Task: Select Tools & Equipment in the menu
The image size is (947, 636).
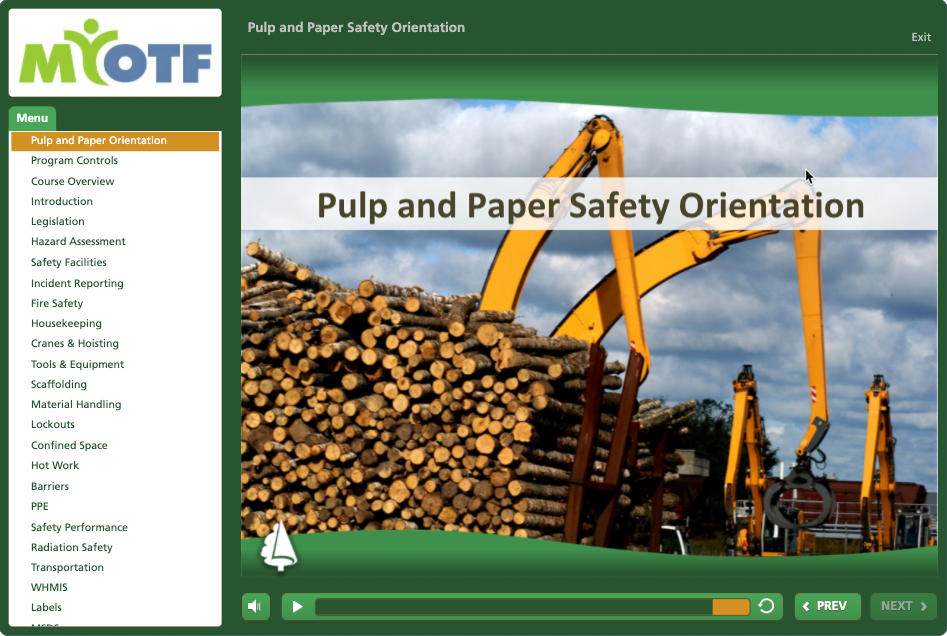Action: pos(77,364)
